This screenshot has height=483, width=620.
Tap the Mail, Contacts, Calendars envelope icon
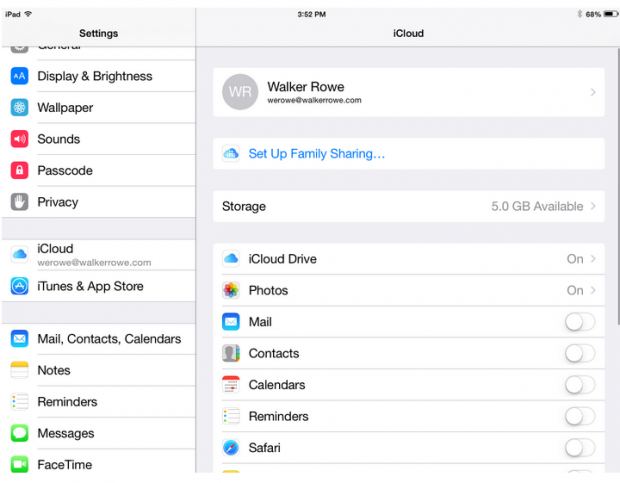[x=19, y=339]
